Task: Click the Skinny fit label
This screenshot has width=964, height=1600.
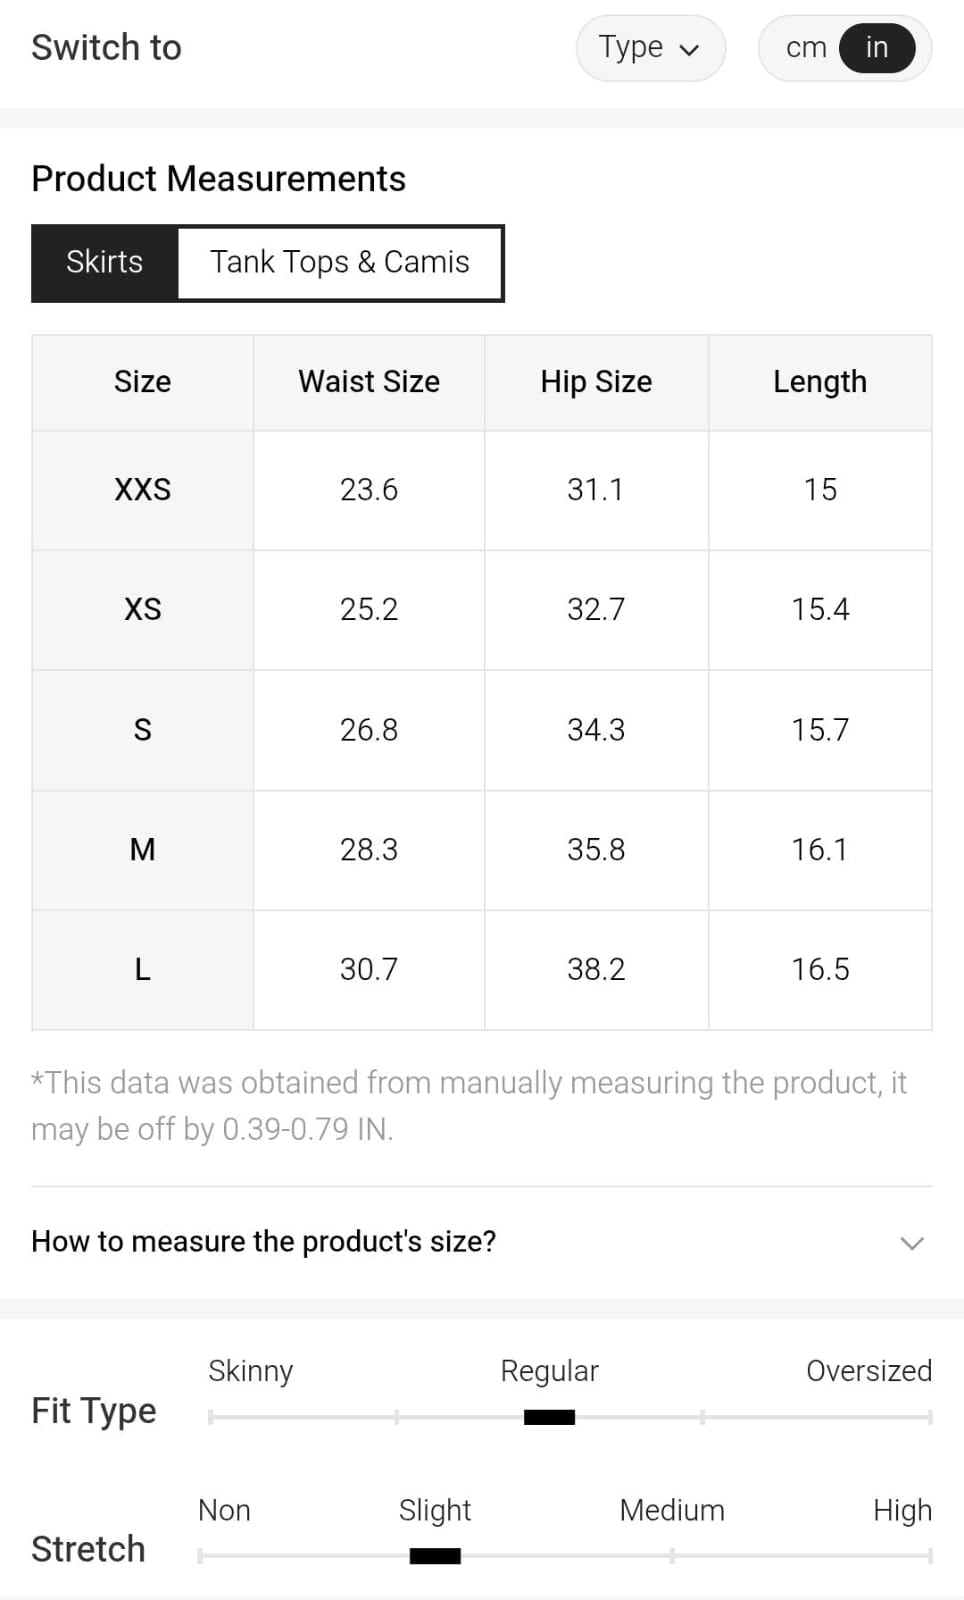Action: 250,1371
